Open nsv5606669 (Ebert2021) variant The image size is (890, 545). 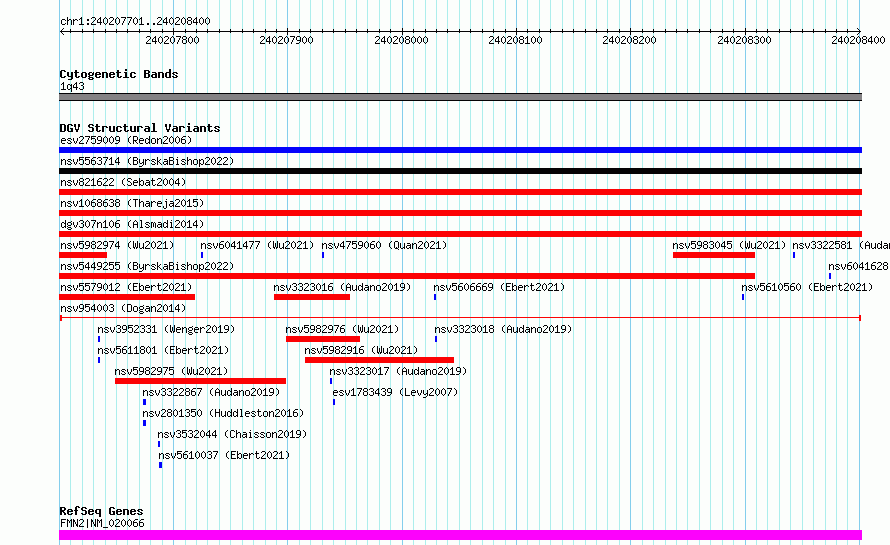499,287
